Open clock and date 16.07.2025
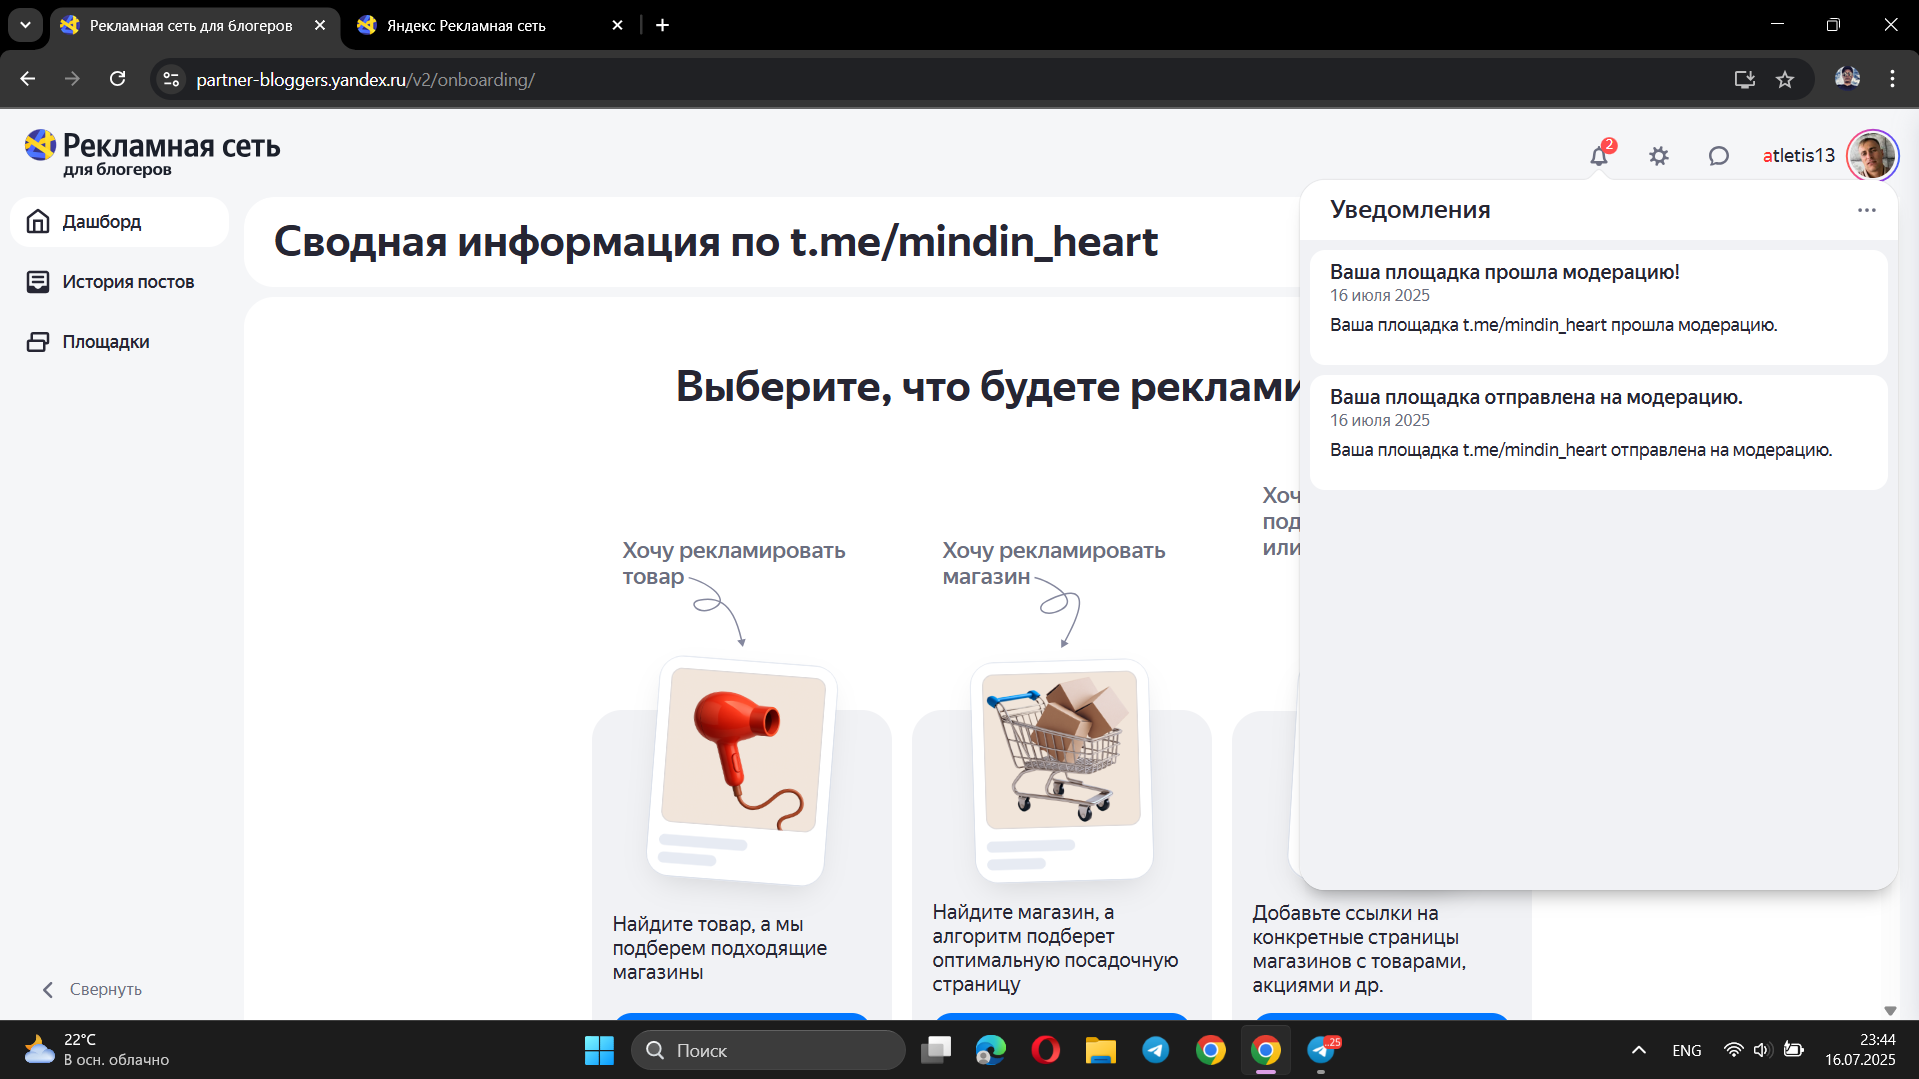1919x1079 pixels. click(x=1860, y=1050)
